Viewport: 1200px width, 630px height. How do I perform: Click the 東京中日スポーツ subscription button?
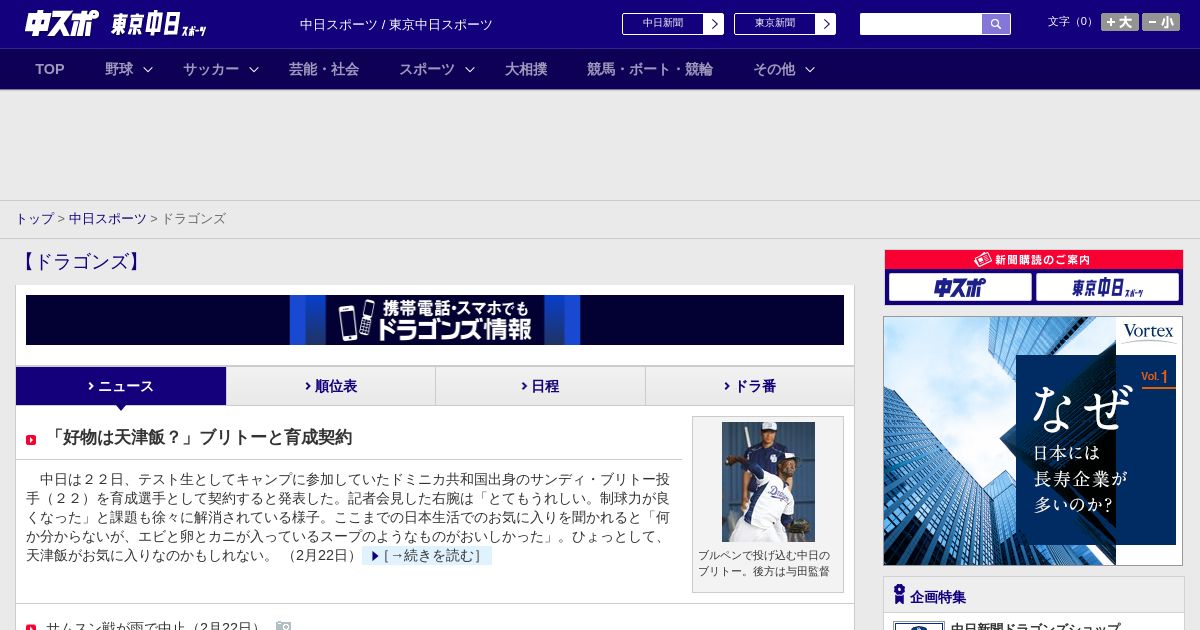[x=1107, y=288]
